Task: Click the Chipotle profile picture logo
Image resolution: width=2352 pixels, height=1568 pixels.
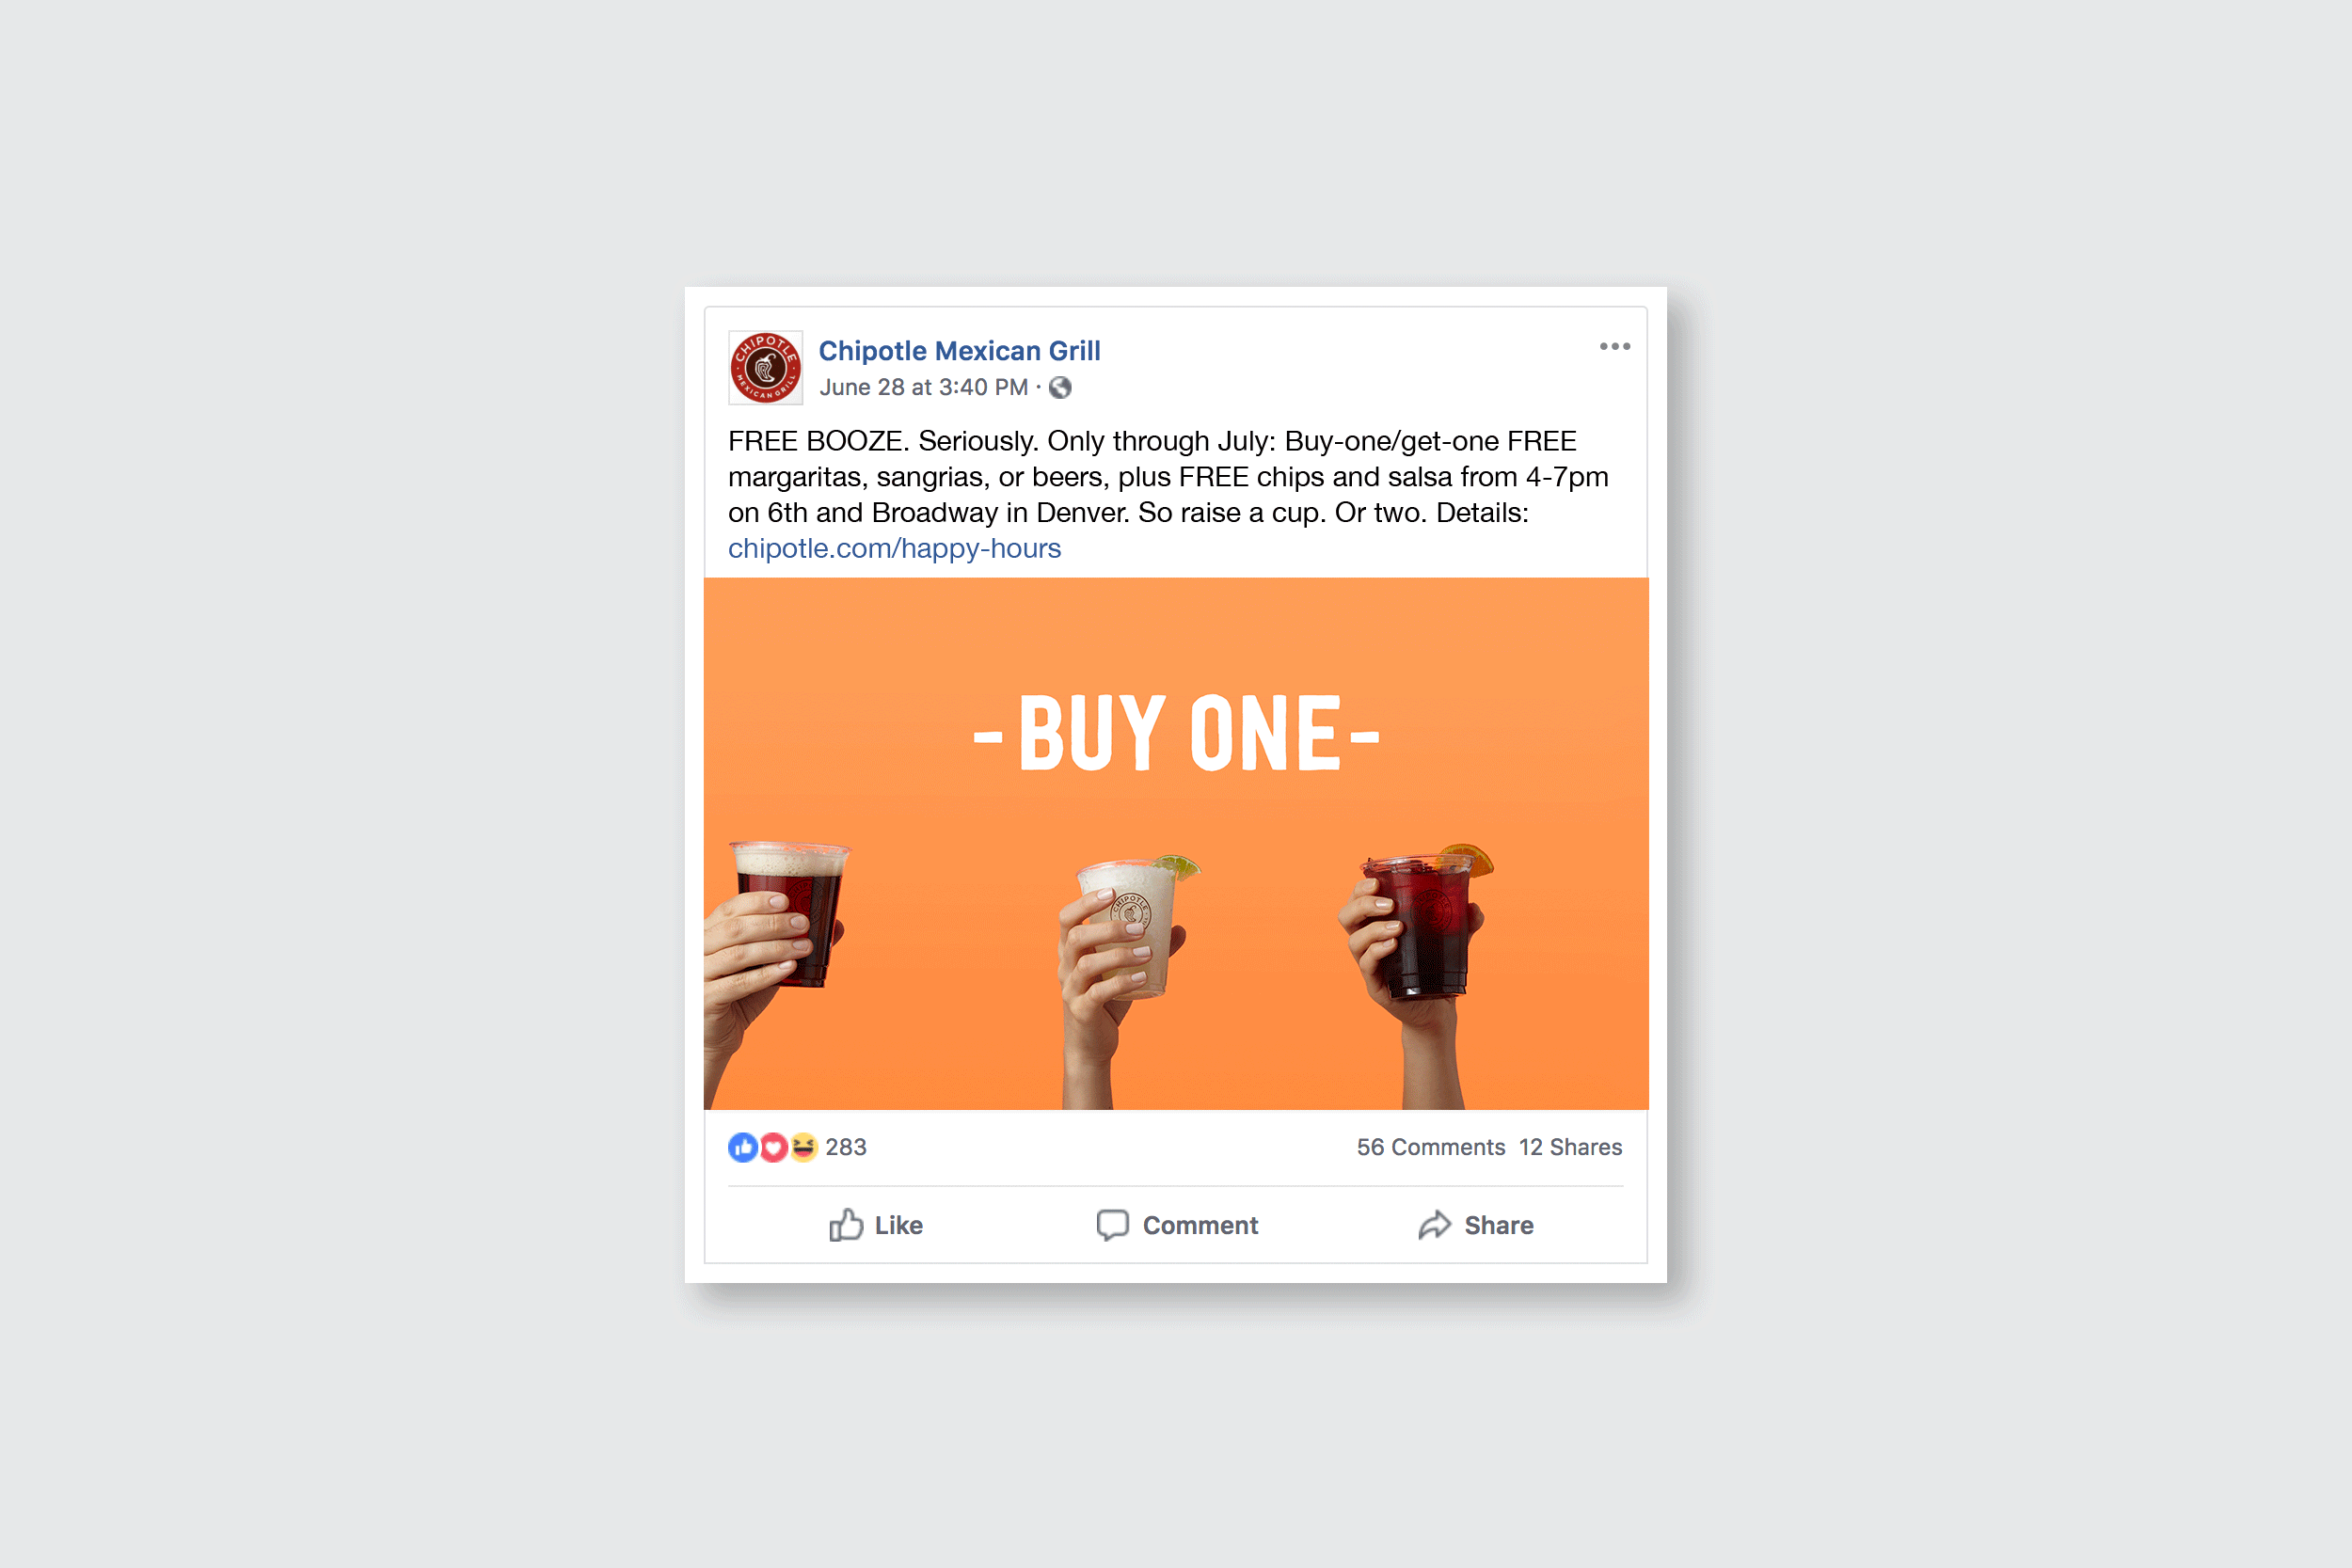Action: 765,368
